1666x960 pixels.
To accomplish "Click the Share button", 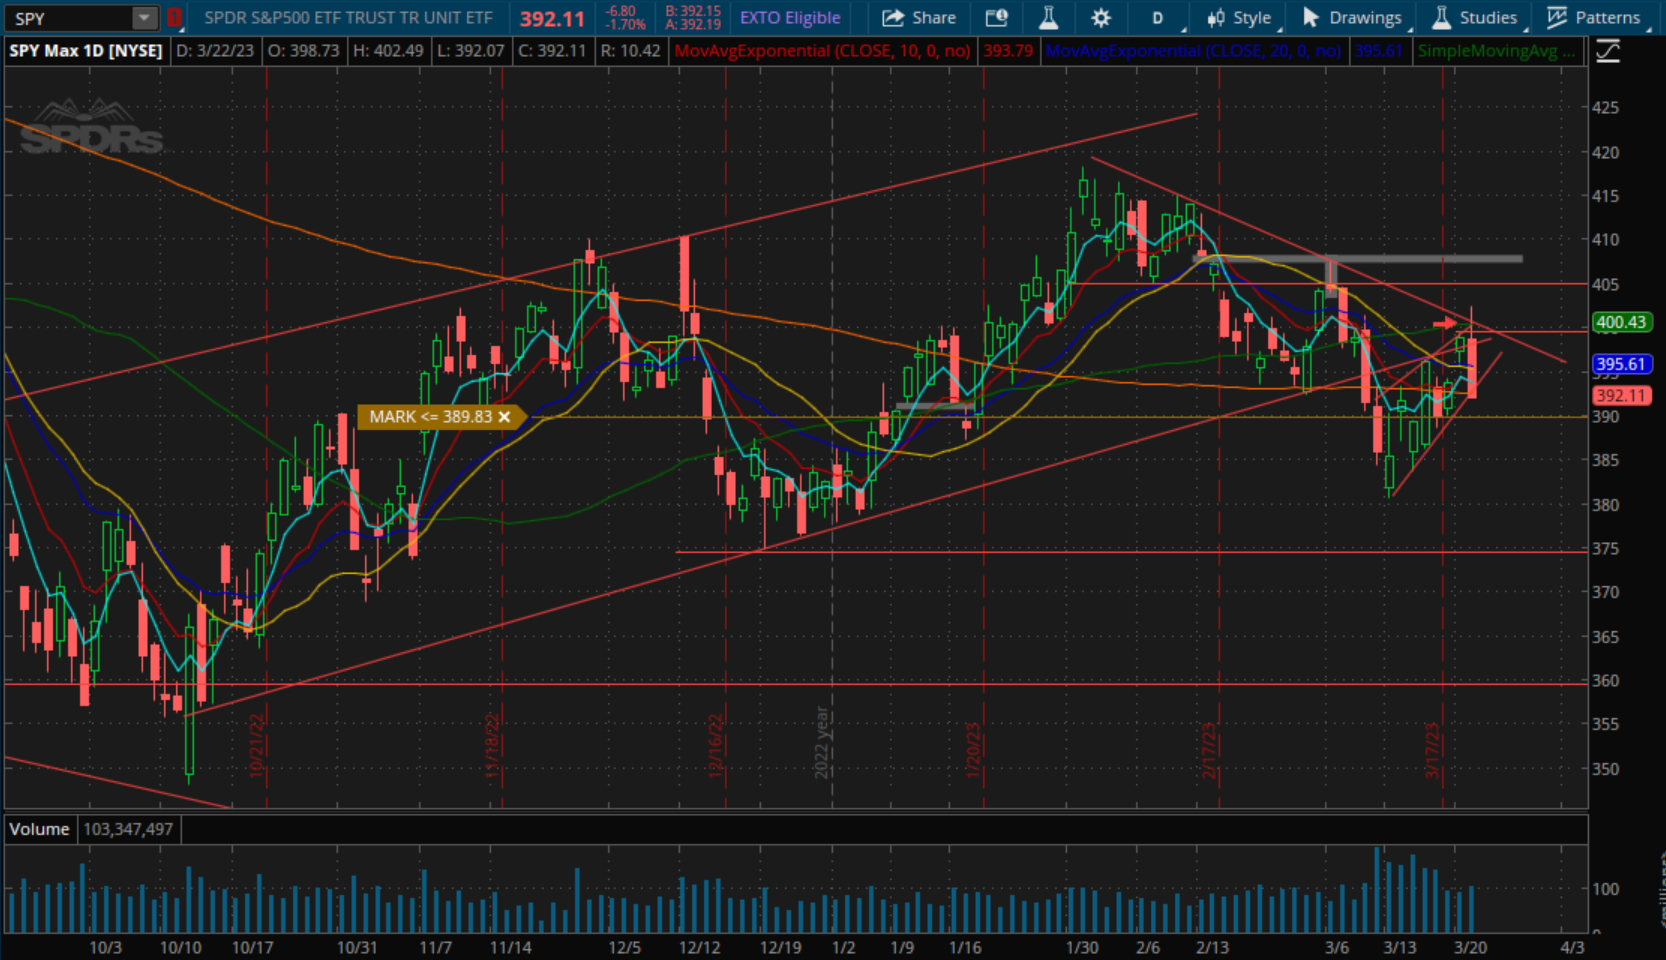I will (x=919, y=18).
